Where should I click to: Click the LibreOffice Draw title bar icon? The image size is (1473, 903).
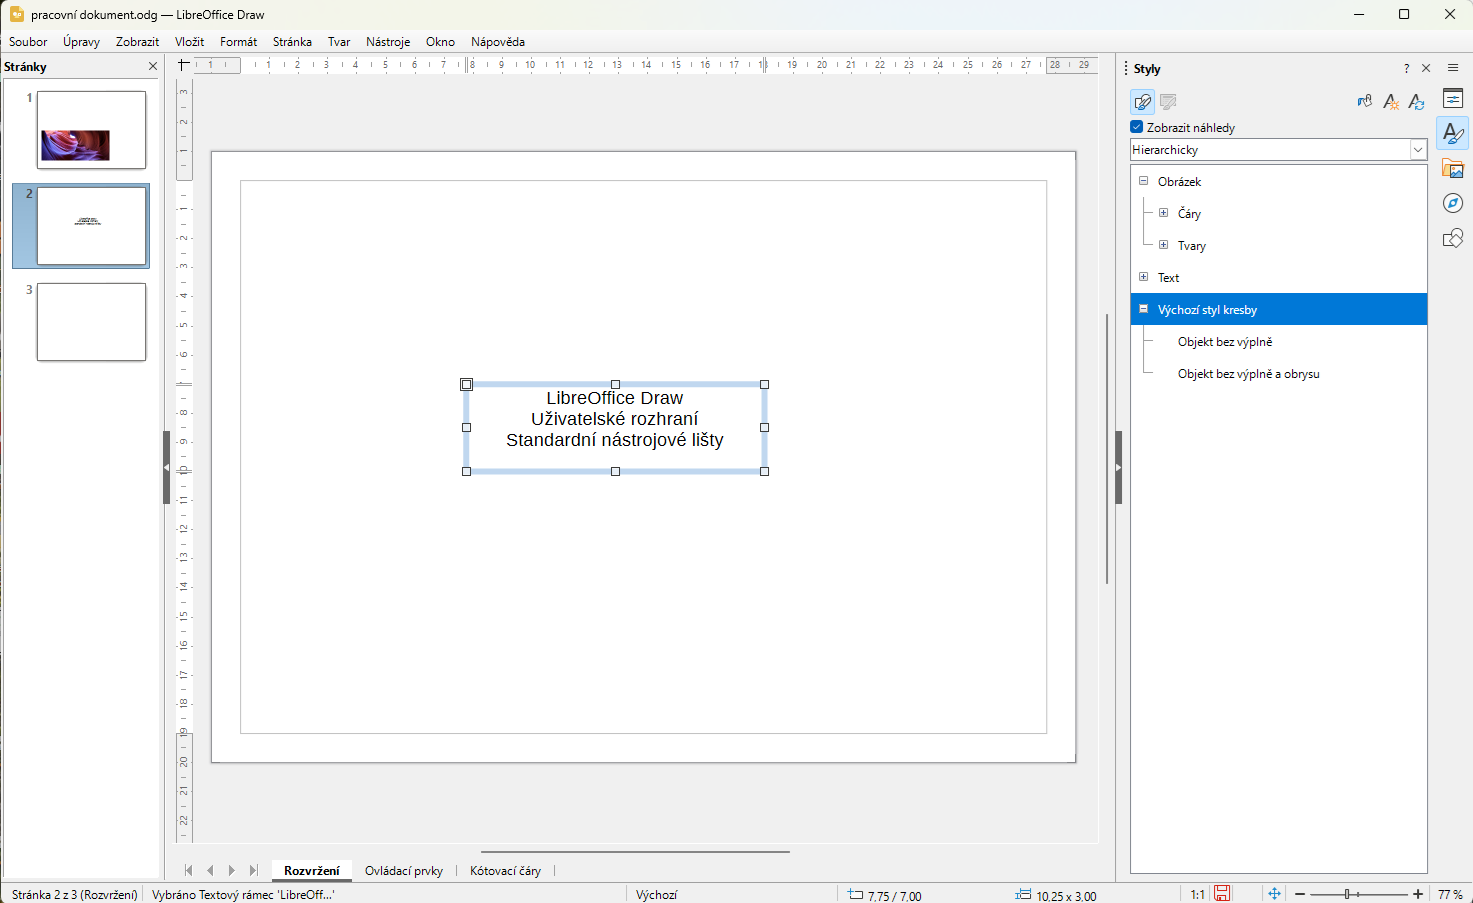point(16,14)
